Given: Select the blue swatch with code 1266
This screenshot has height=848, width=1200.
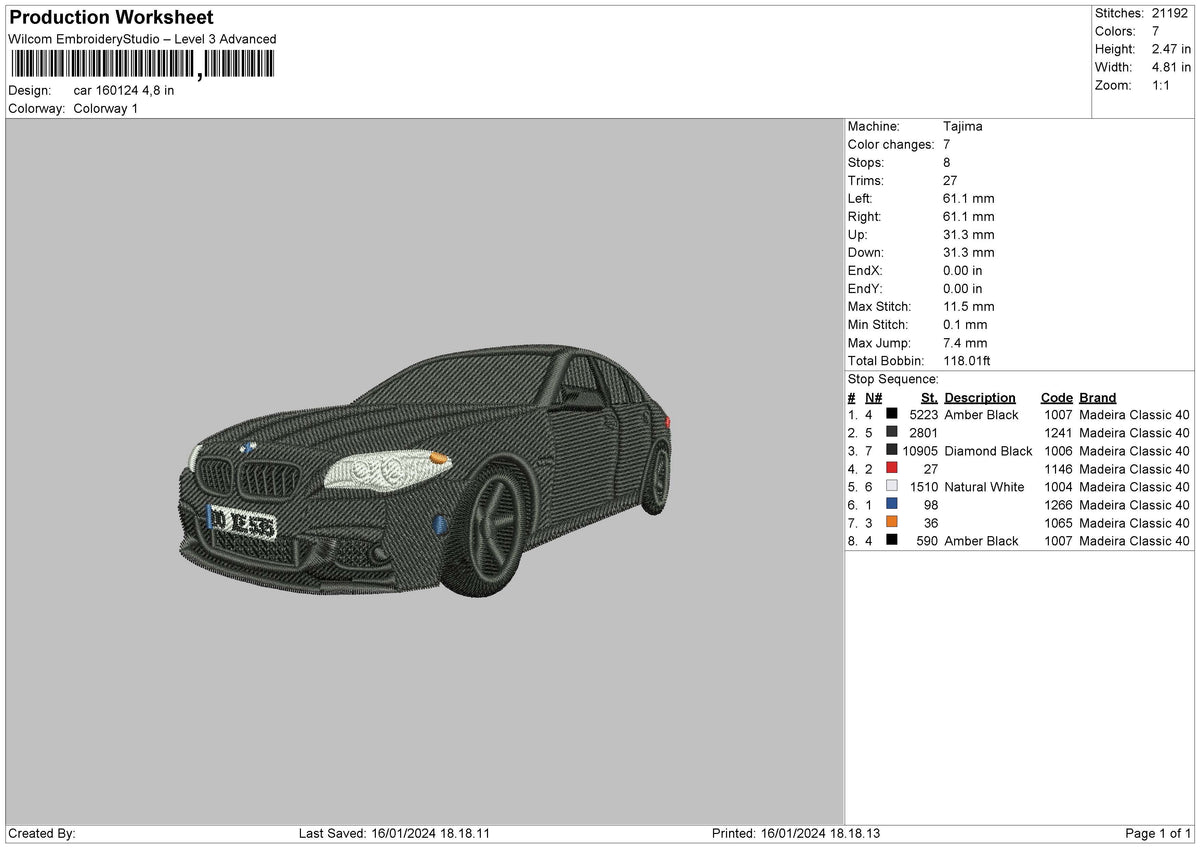Looking at the screenshot, I should pyautogui.click(x=892, y=504).
